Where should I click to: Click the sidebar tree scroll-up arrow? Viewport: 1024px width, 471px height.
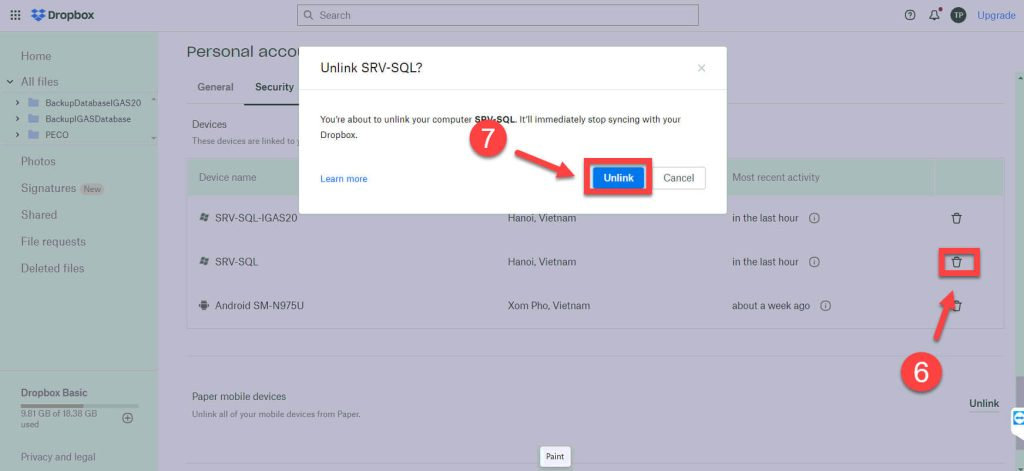point(154,100)
